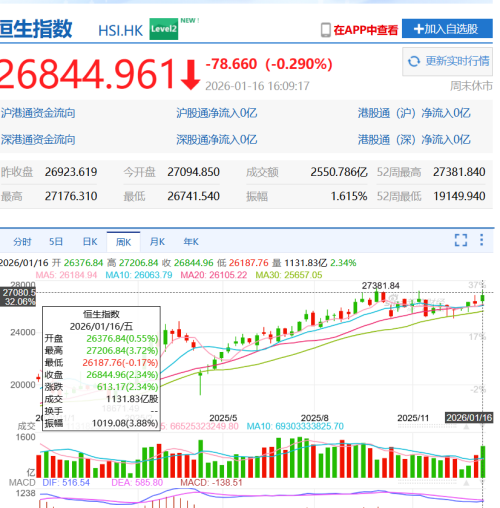Click the last green volume bar

(x=483, y=462)
